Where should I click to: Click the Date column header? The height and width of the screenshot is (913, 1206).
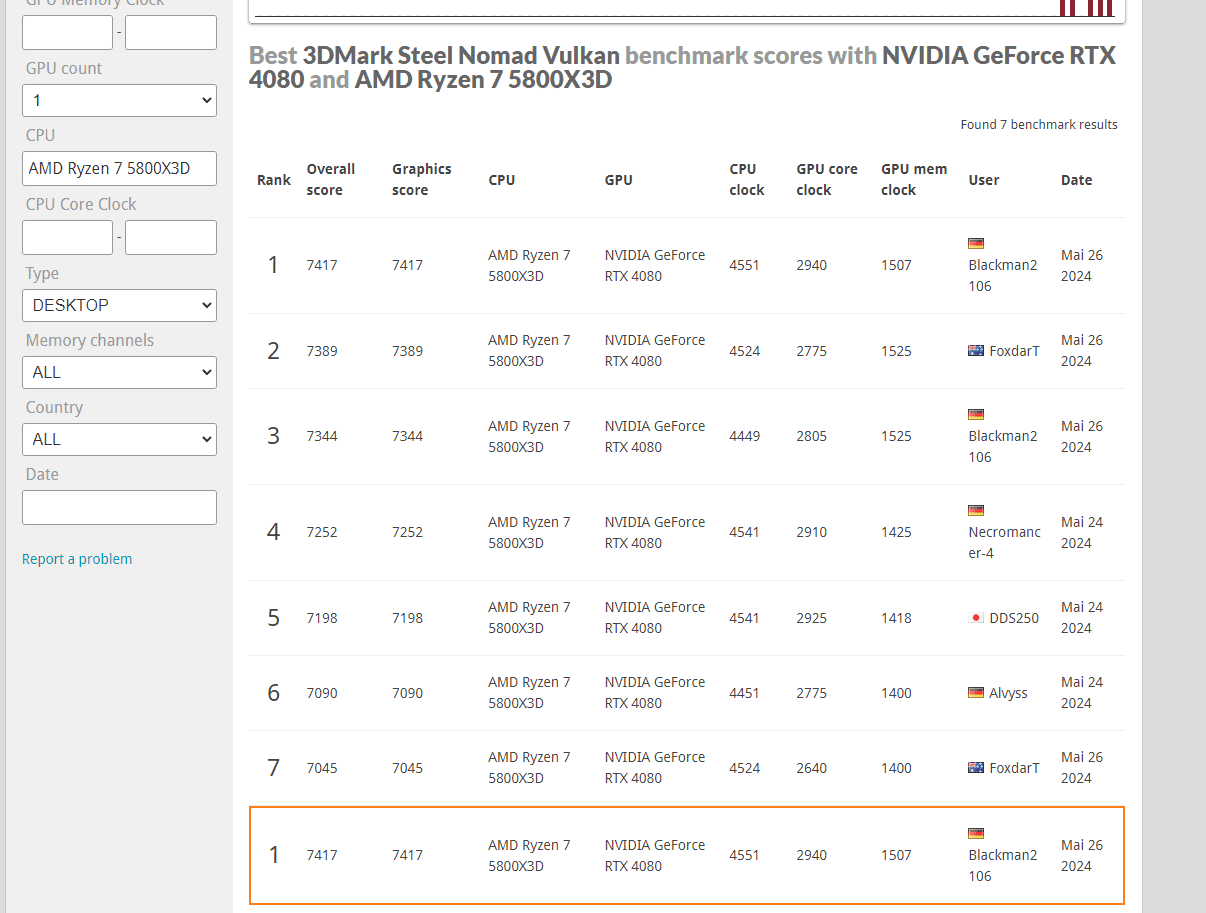[x=1077, y=180]
